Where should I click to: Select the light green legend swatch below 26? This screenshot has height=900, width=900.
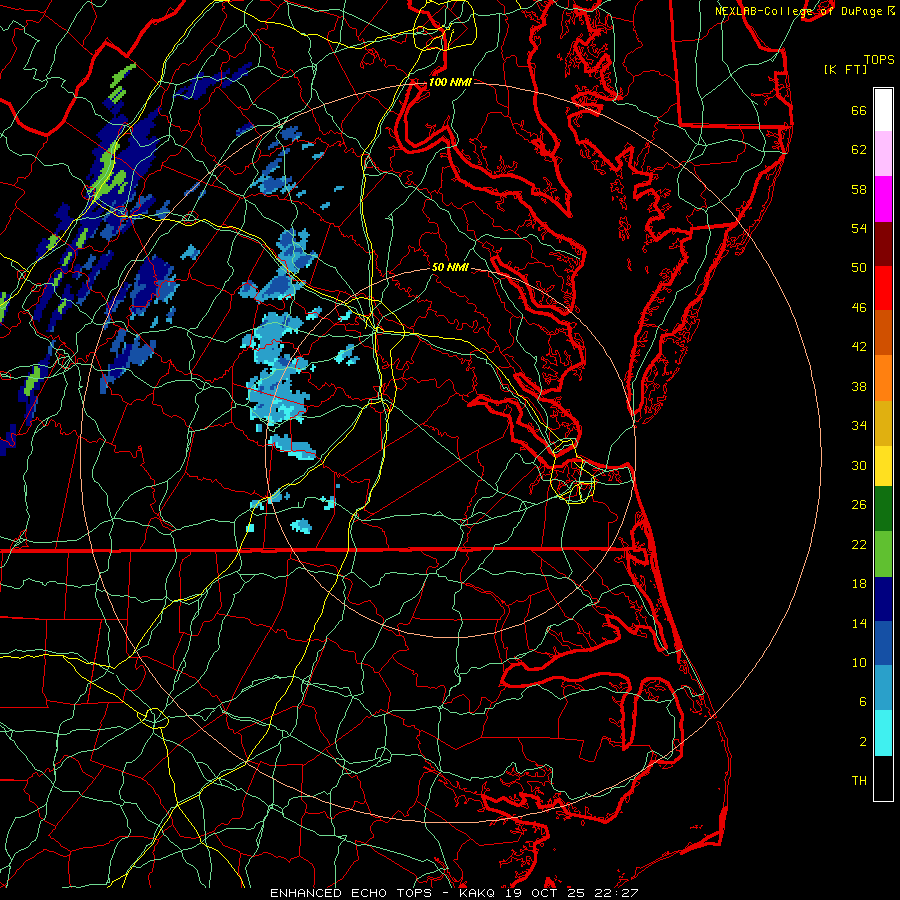click(x=883, y=554)
